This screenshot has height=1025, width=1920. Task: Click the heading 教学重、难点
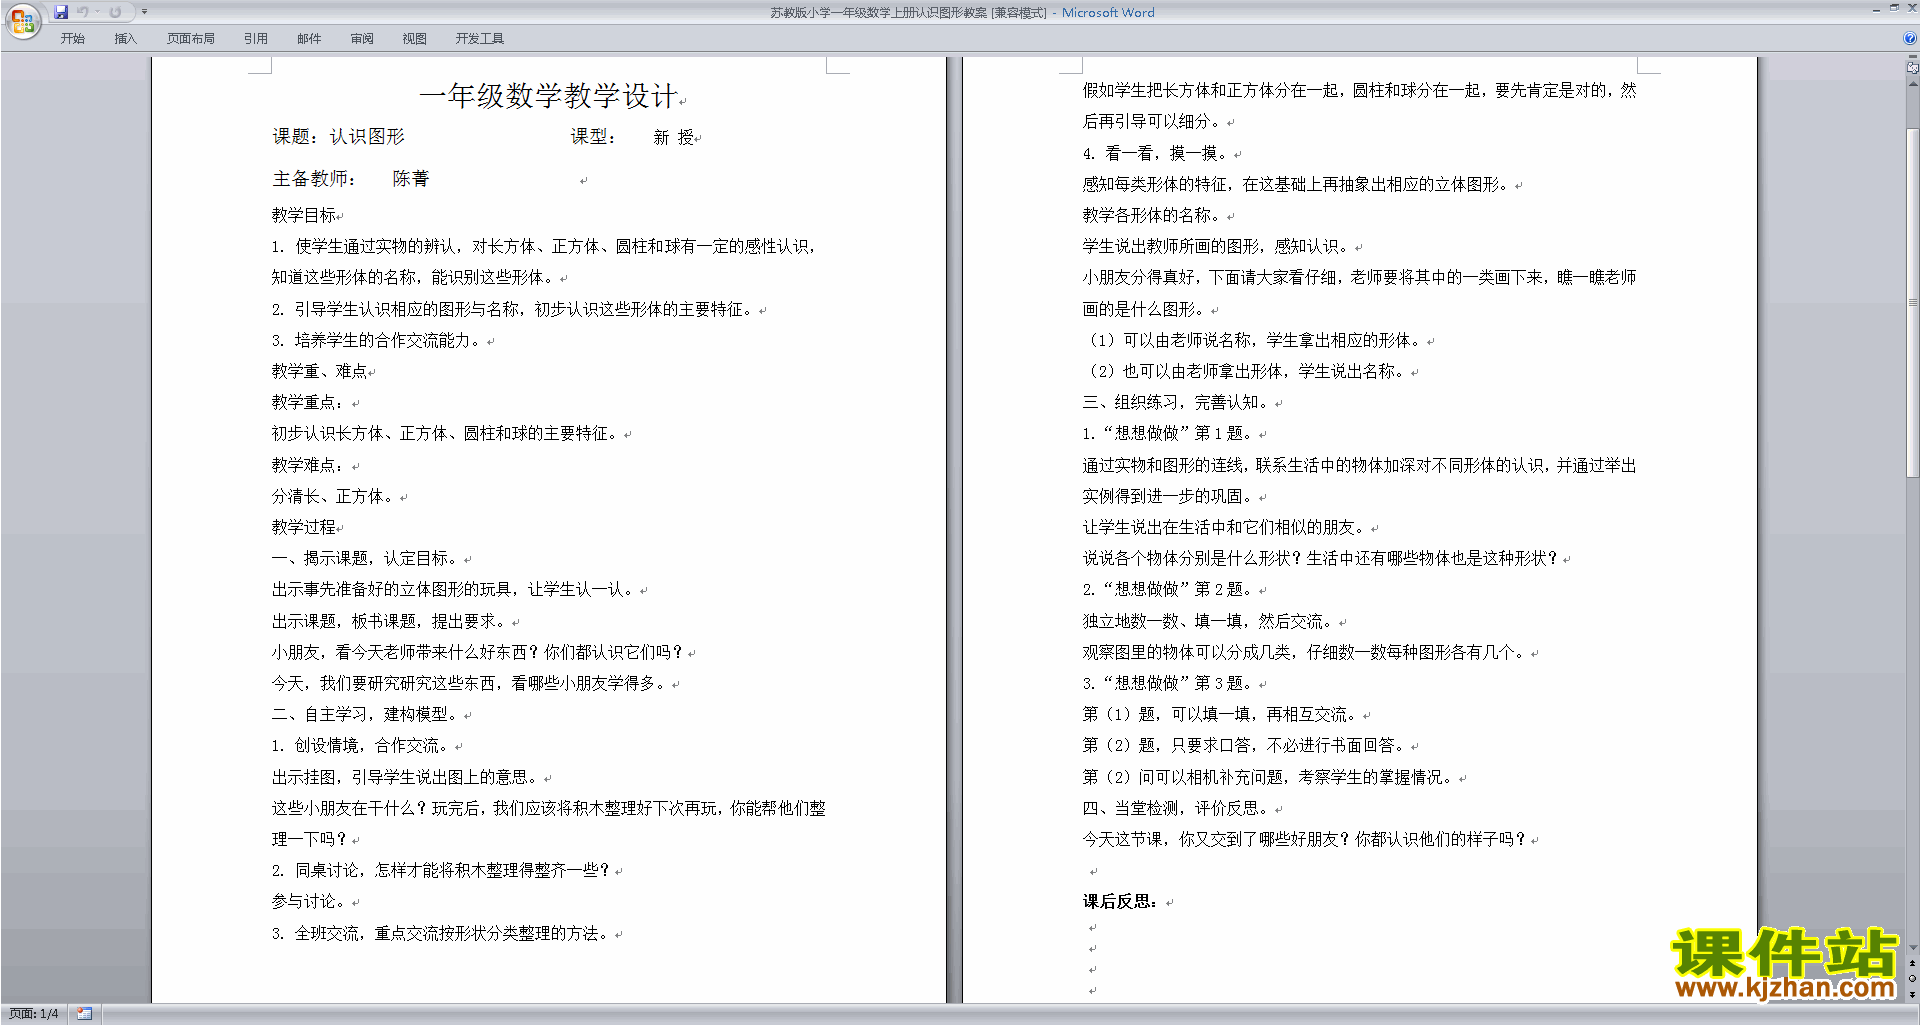[x=320, y=371]
